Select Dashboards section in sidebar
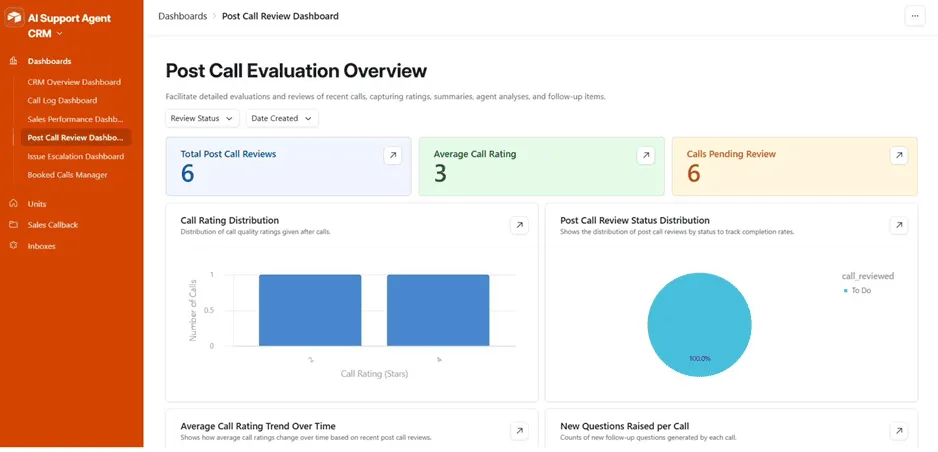The width and height of the screenshot is (938, 452). pyautogui.click(x=49, y=61)
